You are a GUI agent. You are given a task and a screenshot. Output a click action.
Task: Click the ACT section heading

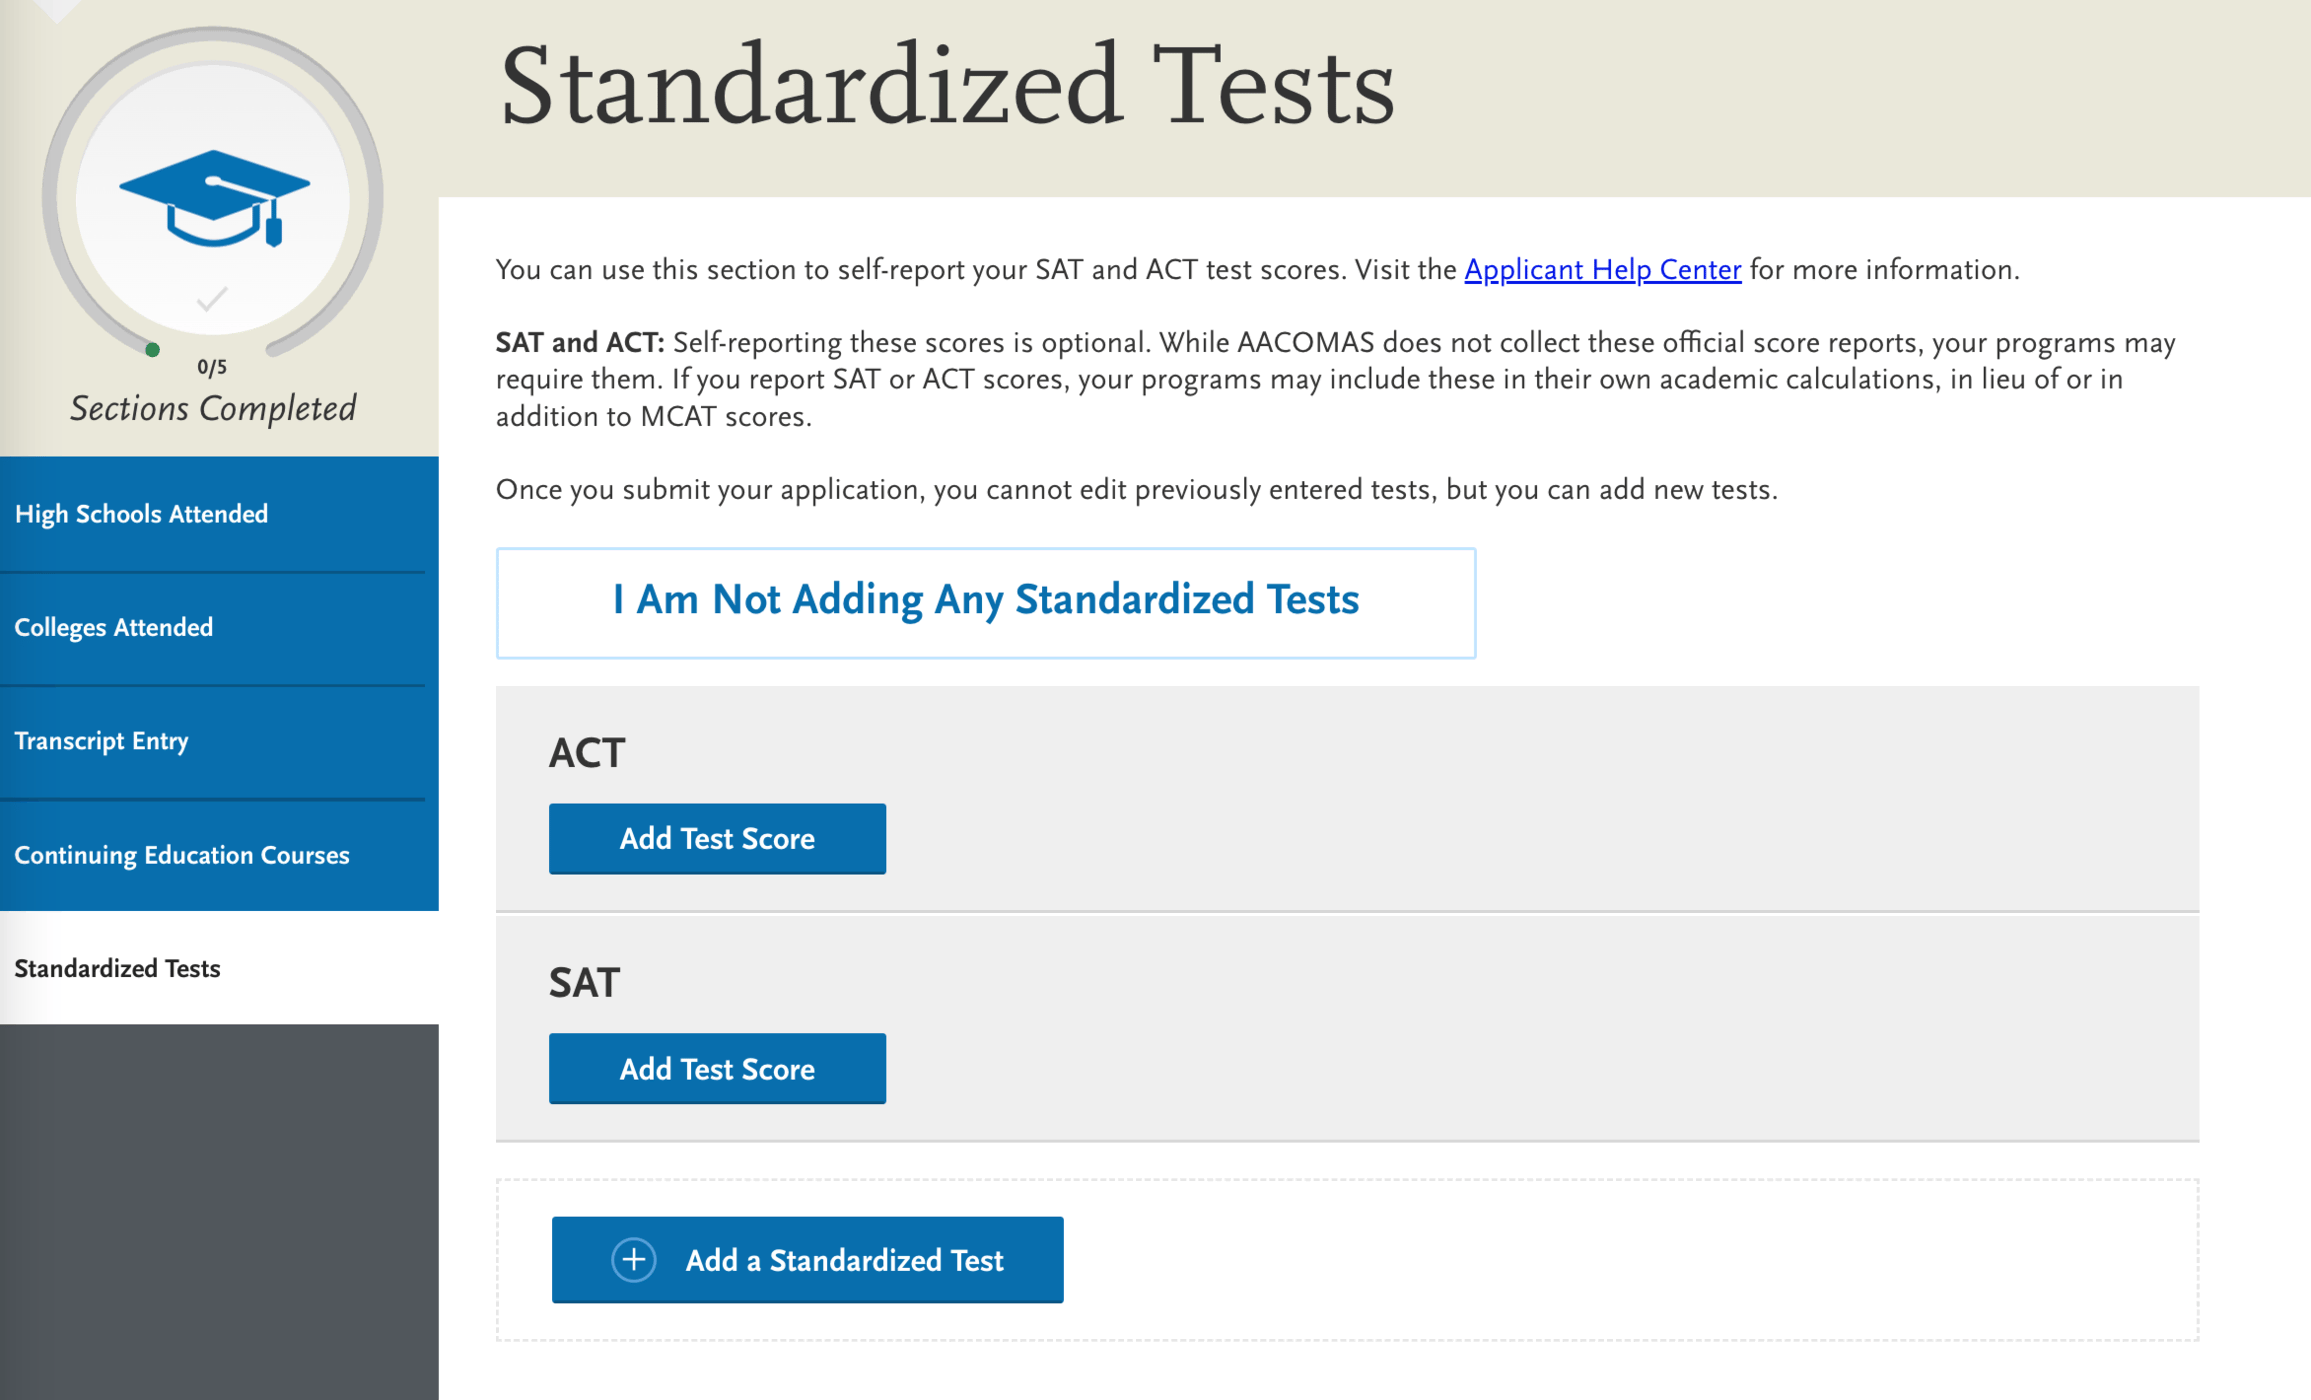(x=587, y=753)
